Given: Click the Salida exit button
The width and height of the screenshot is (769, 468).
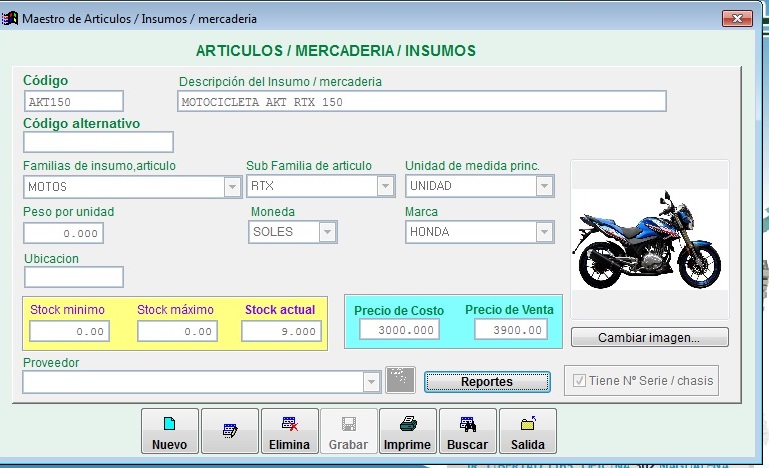Looking at the screenshot, I should click(x=527, y=432).
